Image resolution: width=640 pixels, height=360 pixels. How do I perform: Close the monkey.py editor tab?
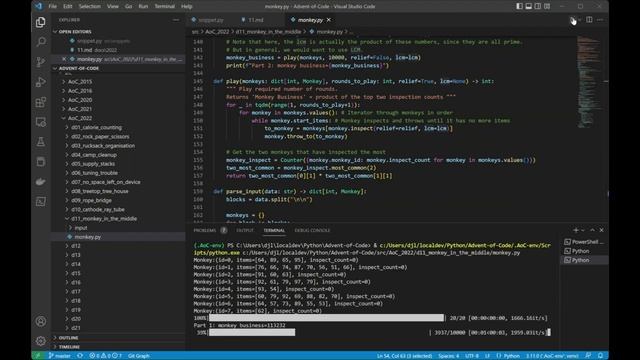329,20
